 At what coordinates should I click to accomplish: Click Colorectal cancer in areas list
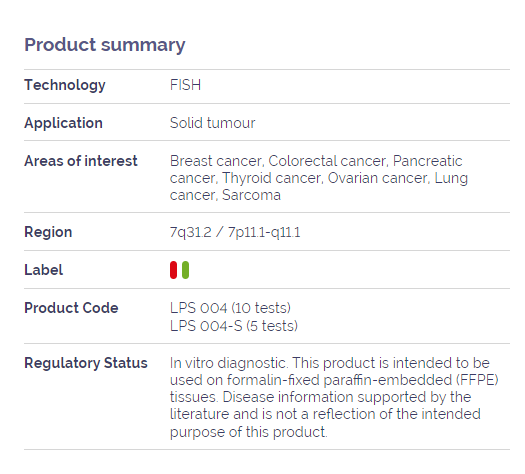click(x=328, y=161)
